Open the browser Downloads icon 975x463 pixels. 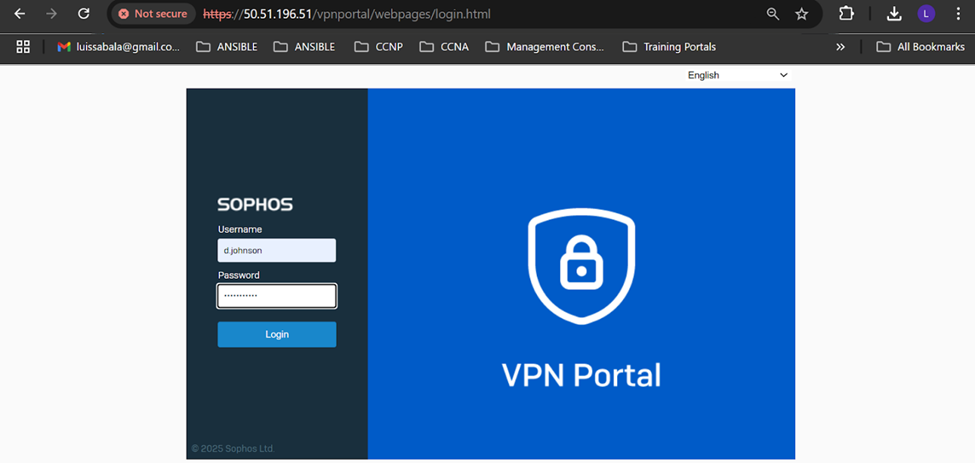coord(894,14)
